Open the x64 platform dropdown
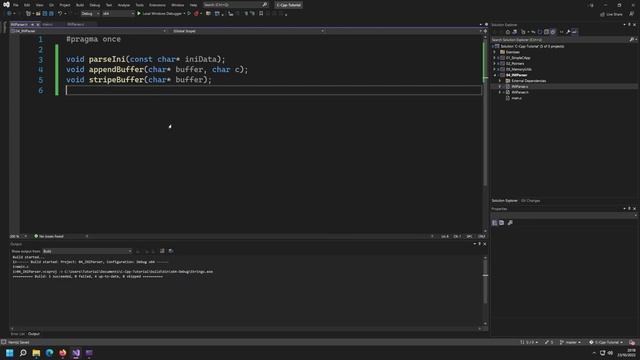The height and width of the screenshot is (360, 640). [x=118, y=13]
